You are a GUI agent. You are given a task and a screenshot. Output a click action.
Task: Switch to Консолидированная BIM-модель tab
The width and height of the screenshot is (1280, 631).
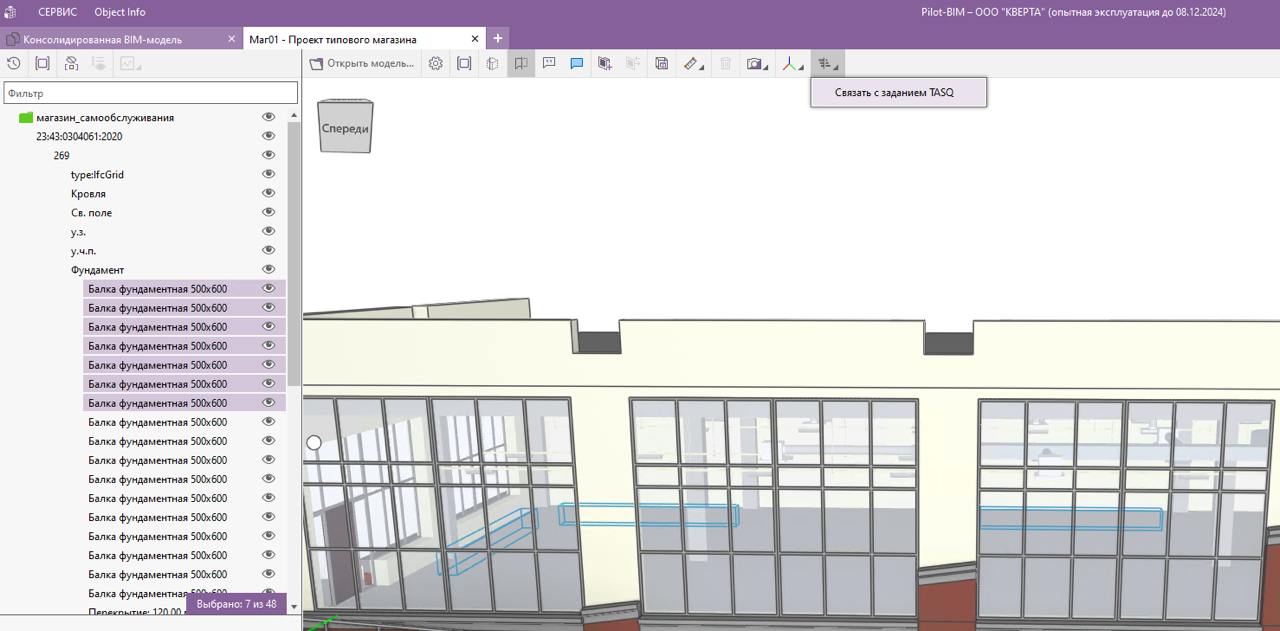(102, 39)
